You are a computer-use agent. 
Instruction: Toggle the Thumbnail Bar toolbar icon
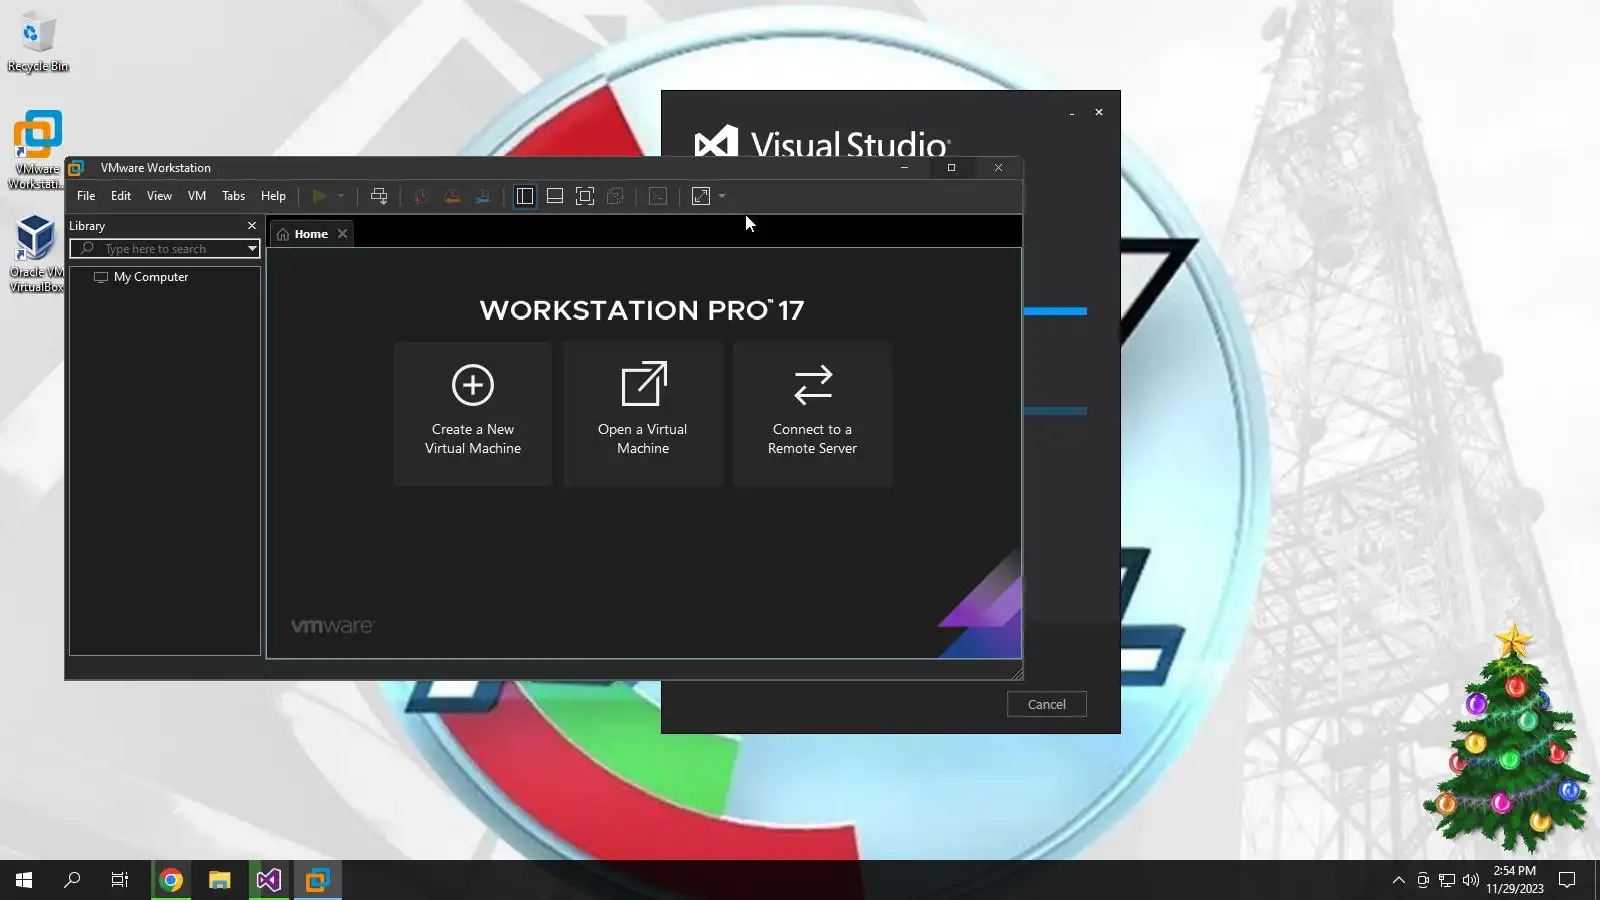[555, 196]
